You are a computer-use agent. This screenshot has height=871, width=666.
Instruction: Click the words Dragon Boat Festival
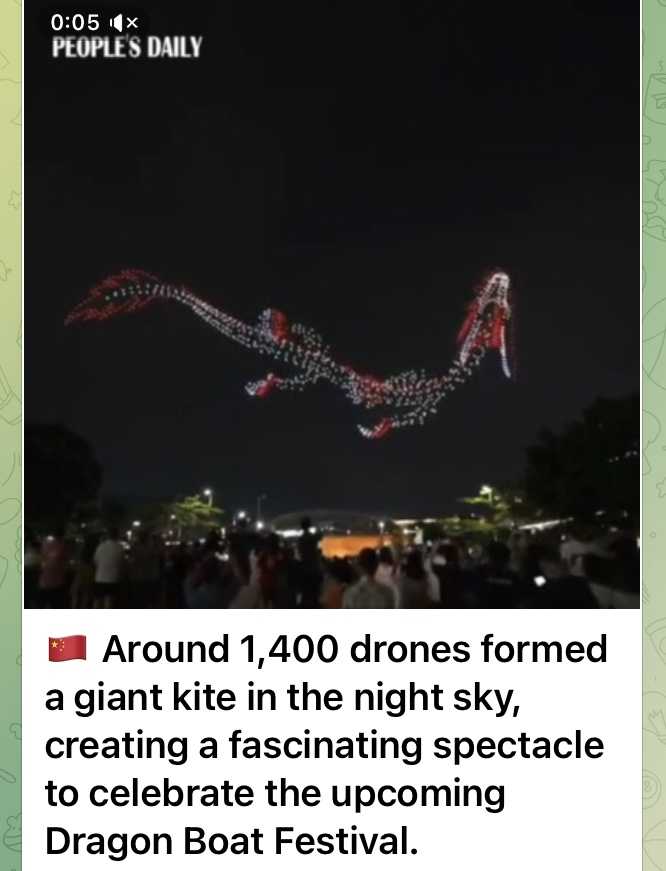tap(231, 841)
